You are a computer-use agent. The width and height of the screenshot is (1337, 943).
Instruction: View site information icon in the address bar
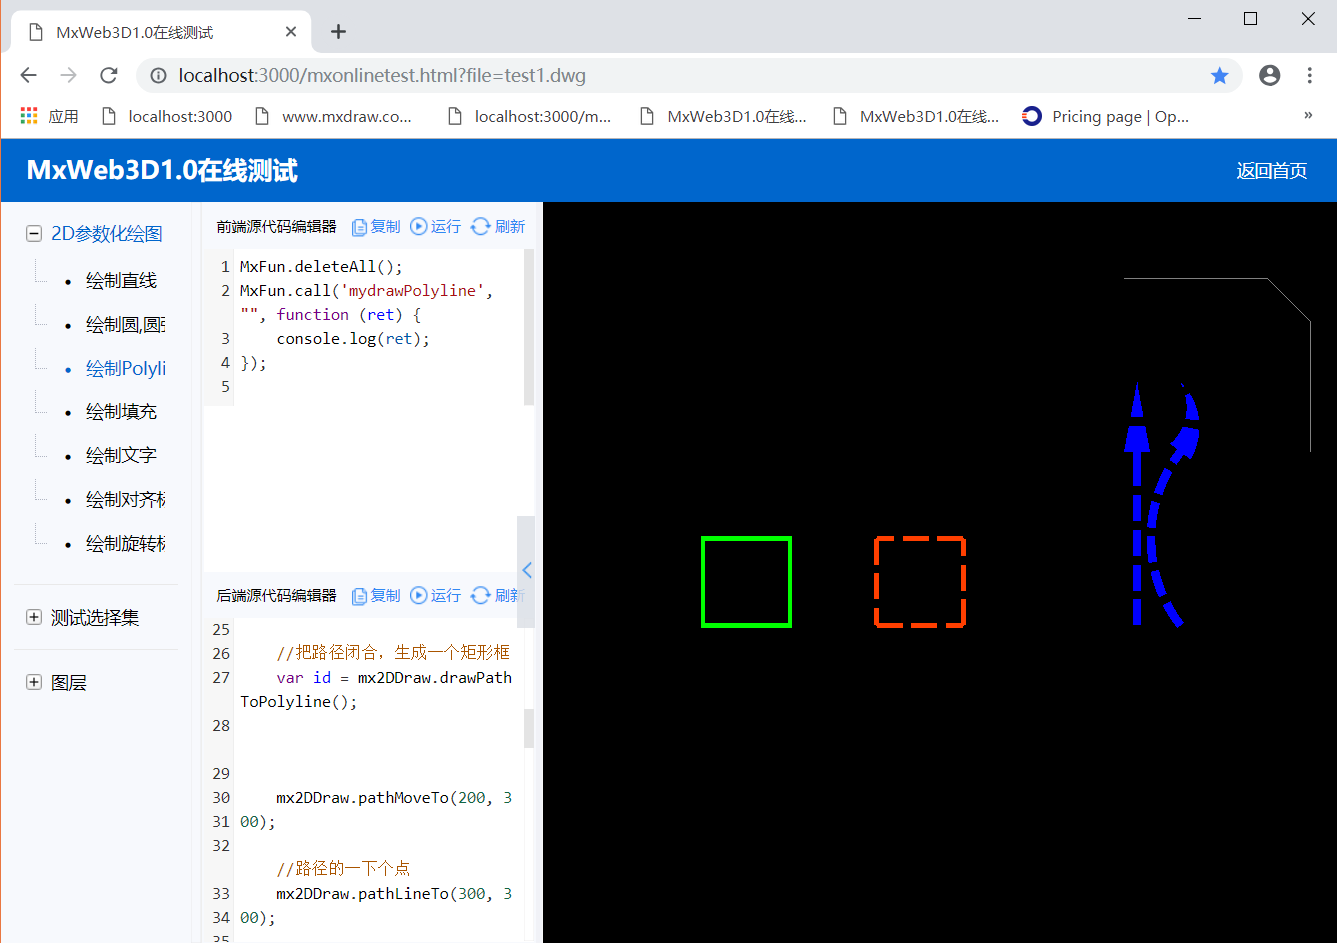click(x=158, y=76)
